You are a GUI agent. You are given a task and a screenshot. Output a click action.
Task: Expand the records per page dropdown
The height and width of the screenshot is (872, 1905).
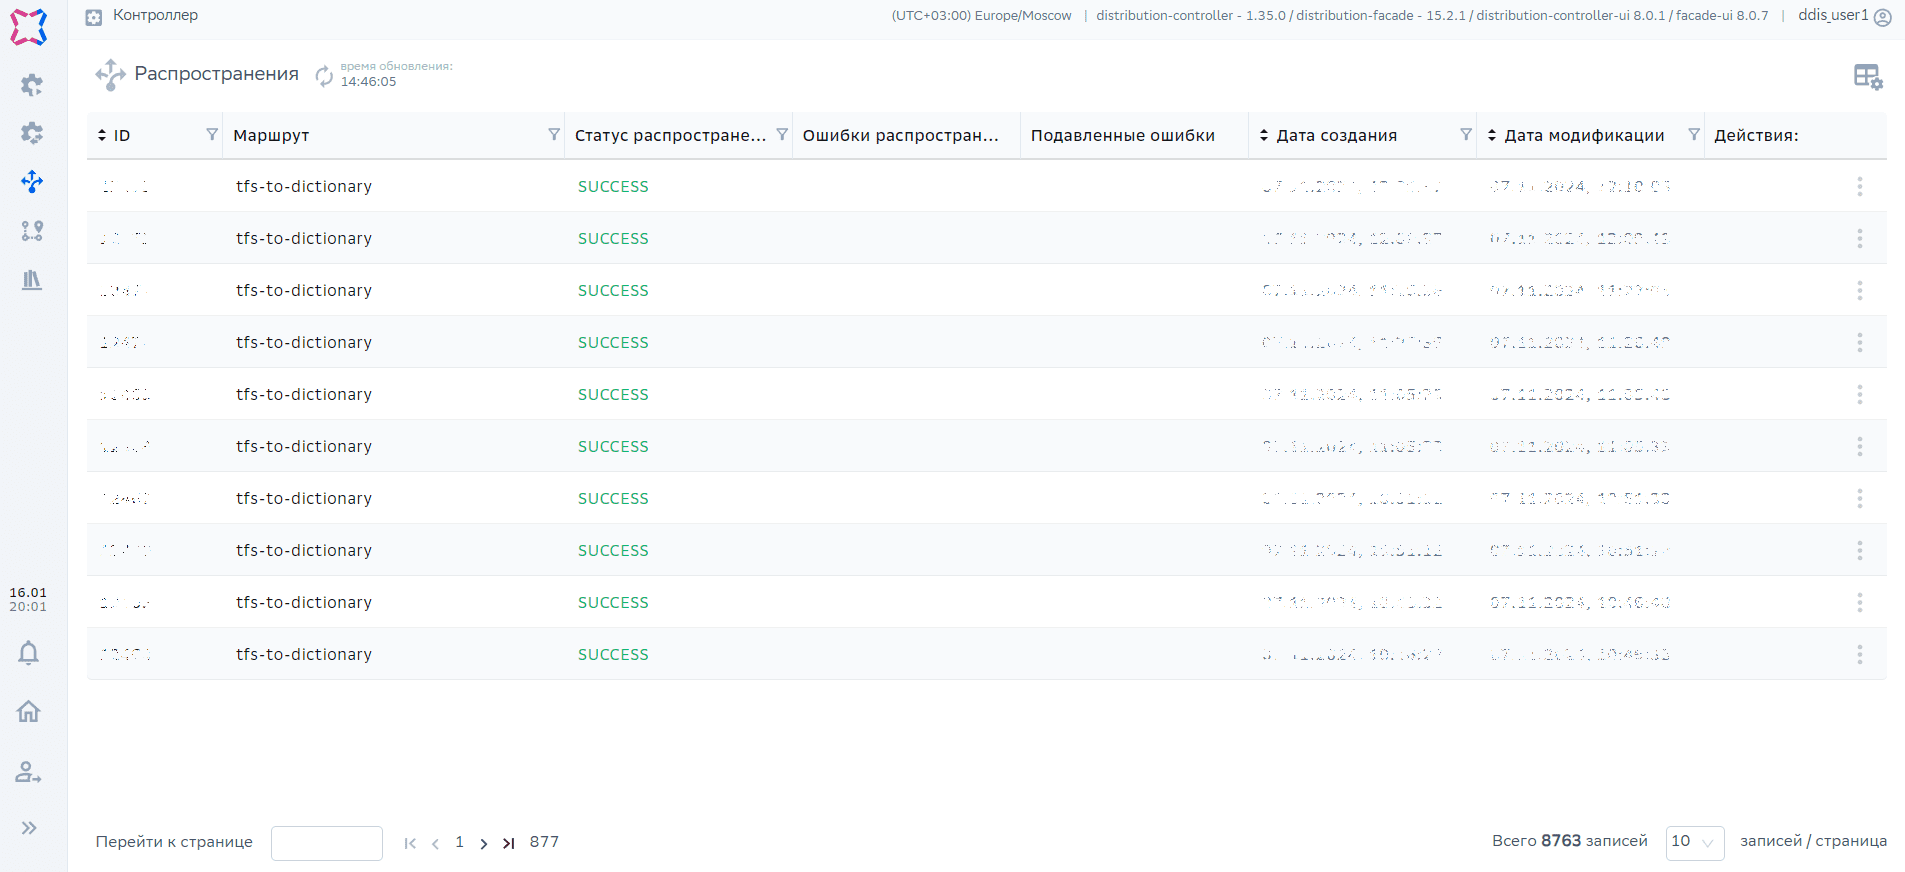pyautogui.click(x=1694, y=842)
